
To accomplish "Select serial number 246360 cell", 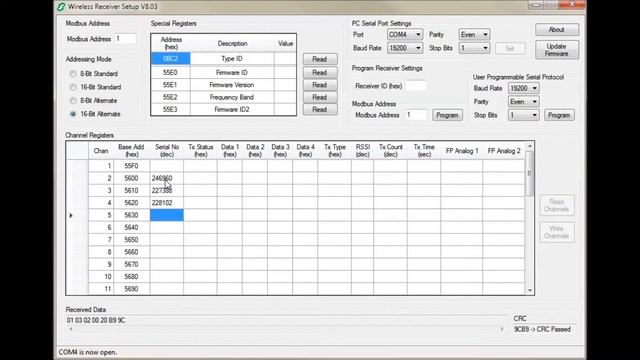I will [x=167, y=178].
